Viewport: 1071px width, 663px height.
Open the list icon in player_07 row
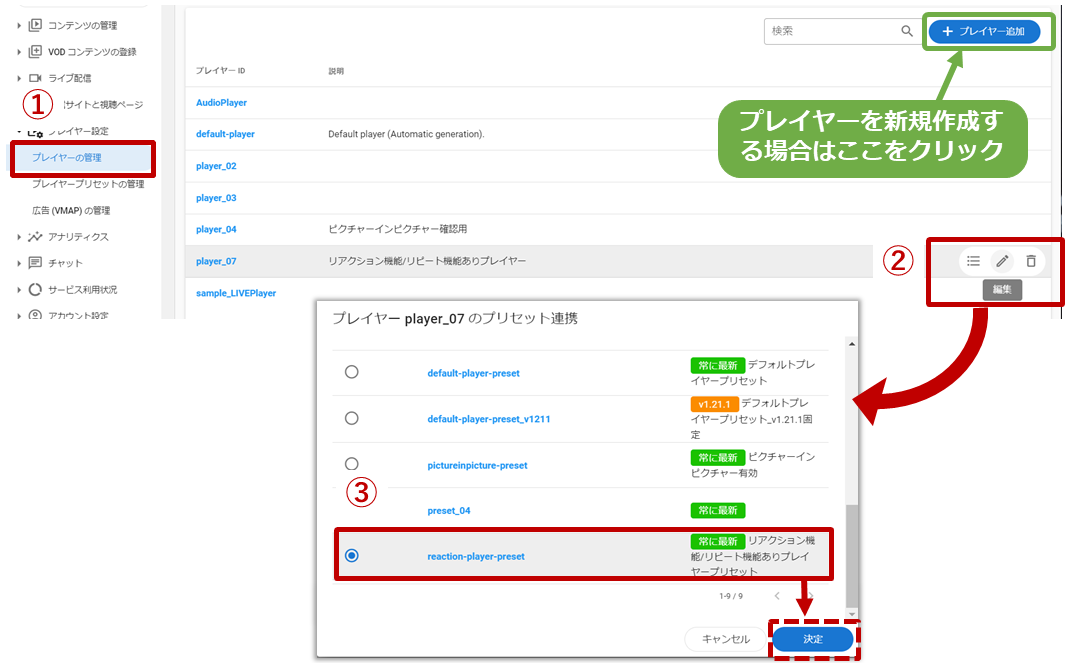(x=973, y=261)
